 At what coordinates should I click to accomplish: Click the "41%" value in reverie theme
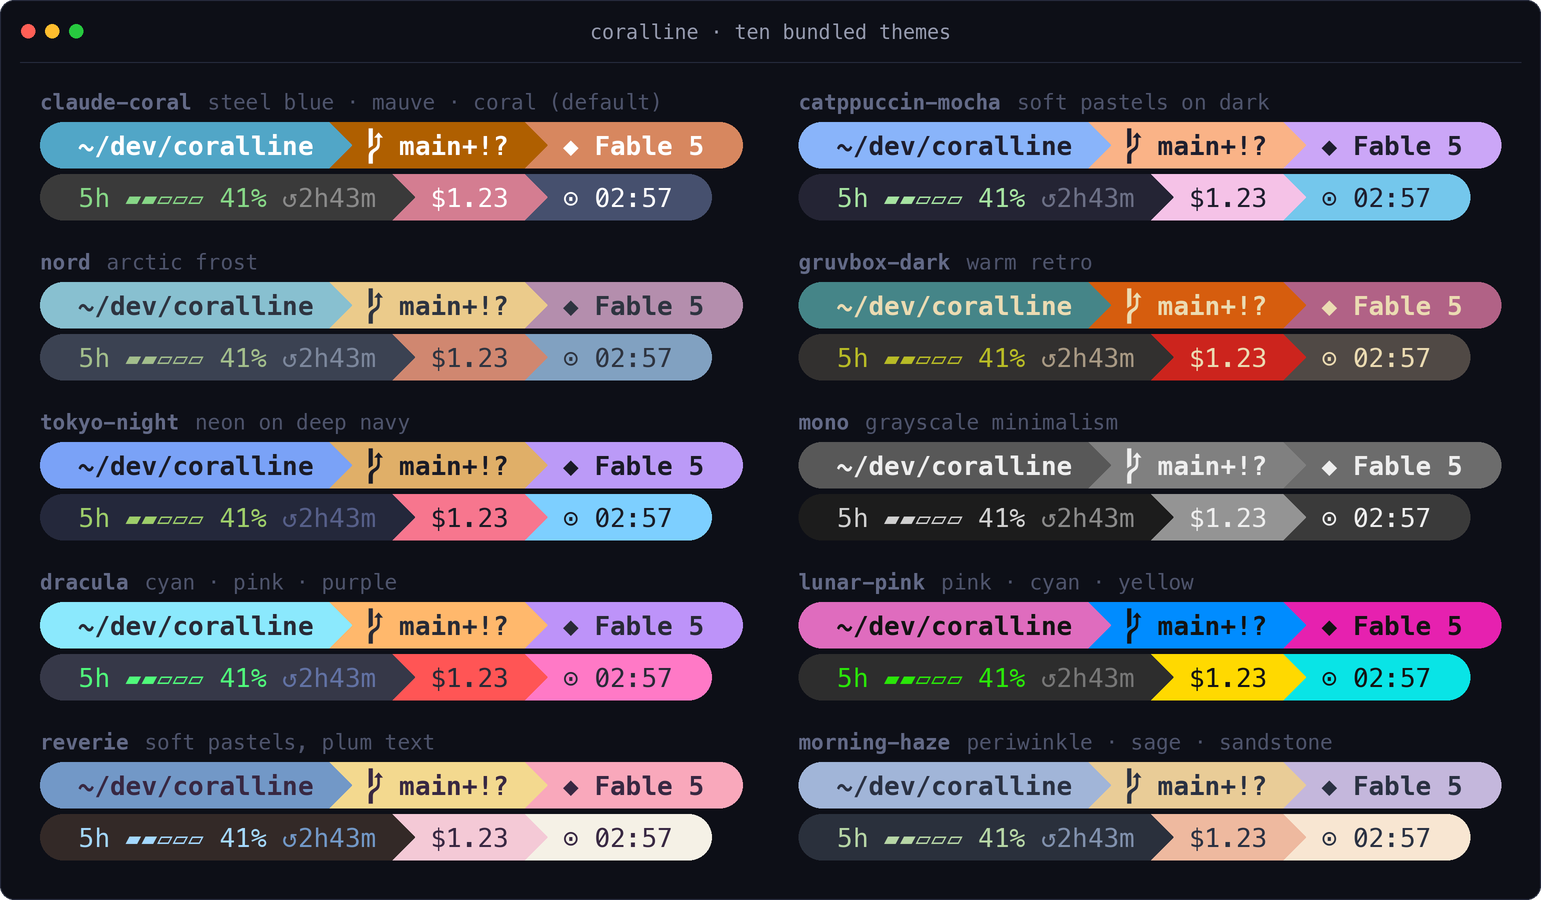(243, 838)
